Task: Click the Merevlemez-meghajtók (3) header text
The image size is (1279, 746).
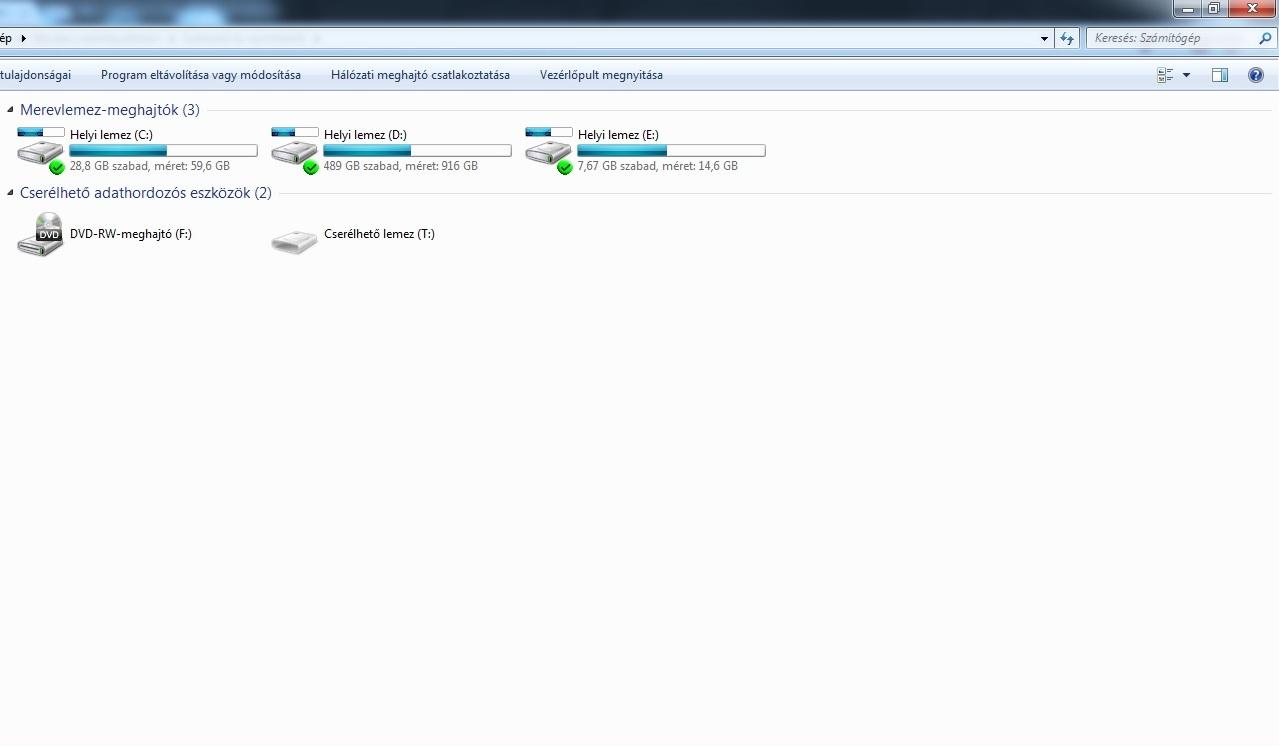Action: point(110,110)
